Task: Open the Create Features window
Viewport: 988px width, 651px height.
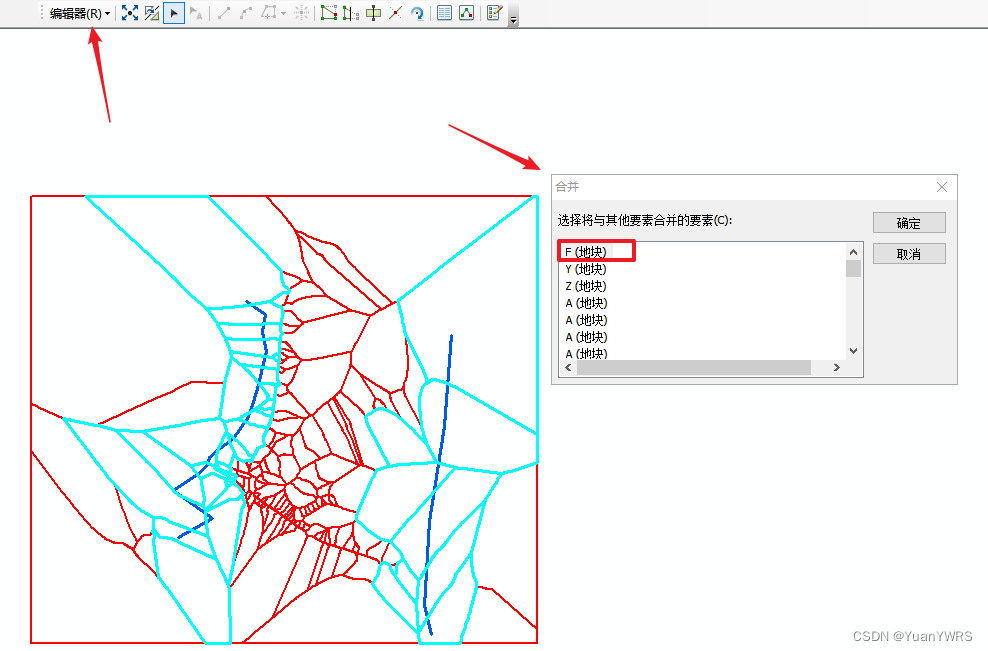Action: point(495,13)
